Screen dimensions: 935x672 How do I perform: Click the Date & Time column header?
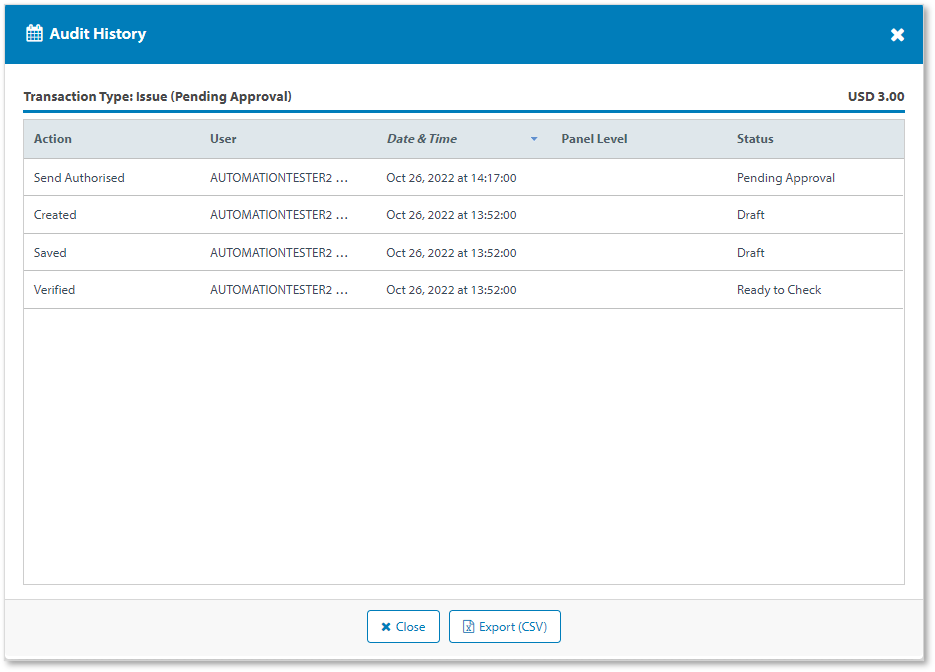pyautogui.click(x=422, y=139)
